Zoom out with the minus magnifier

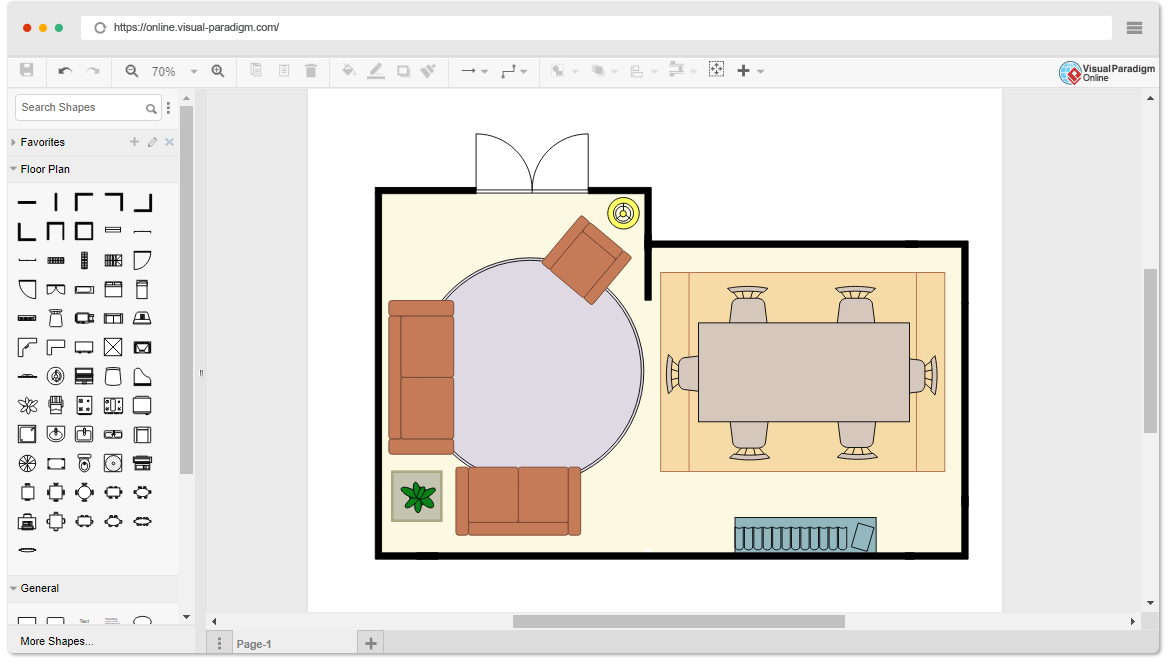click(131, 71)
